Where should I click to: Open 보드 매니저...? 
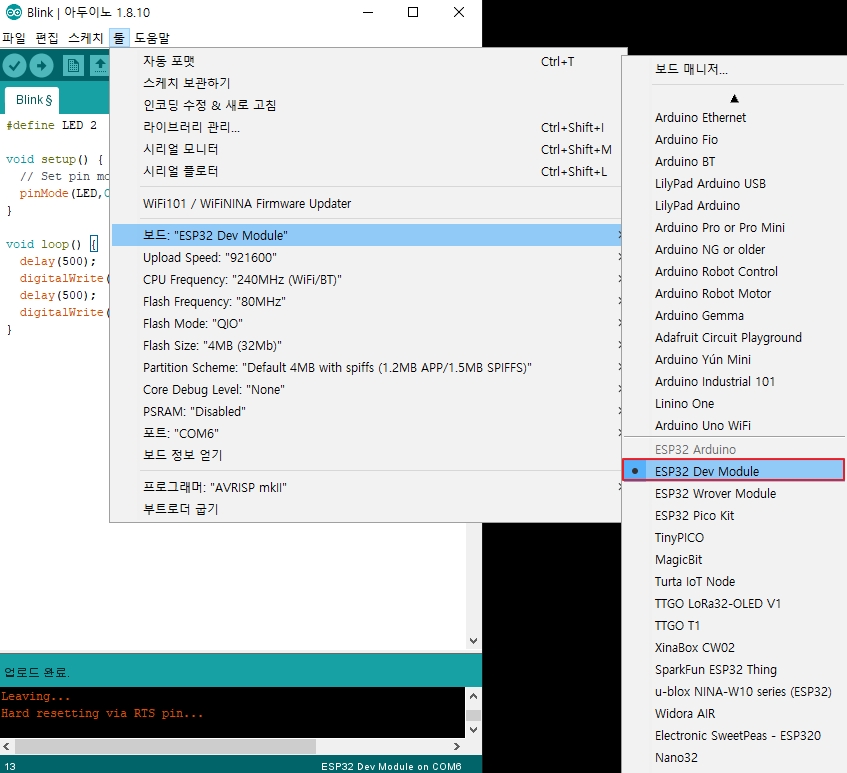pyautogui.click(x=733, y=69)
